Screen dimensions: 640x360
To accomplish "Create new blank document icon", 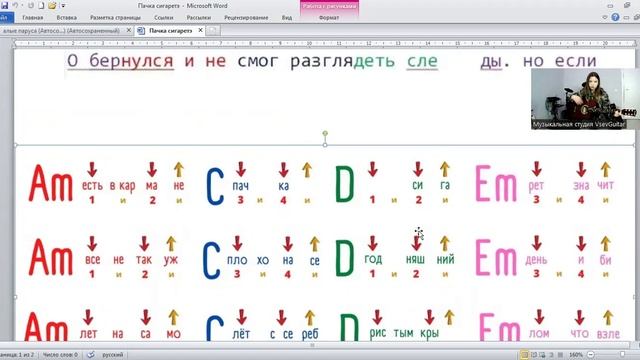I will pos(41,6).
